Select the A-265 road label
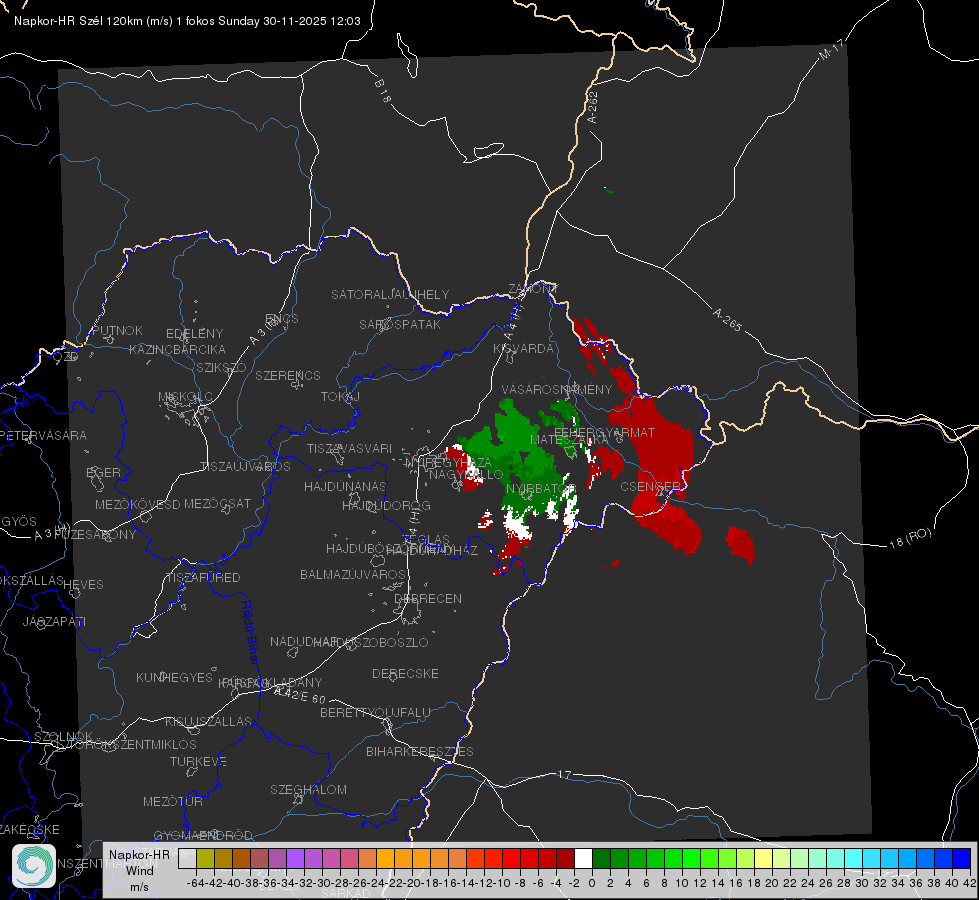 [x=727, y=320]
